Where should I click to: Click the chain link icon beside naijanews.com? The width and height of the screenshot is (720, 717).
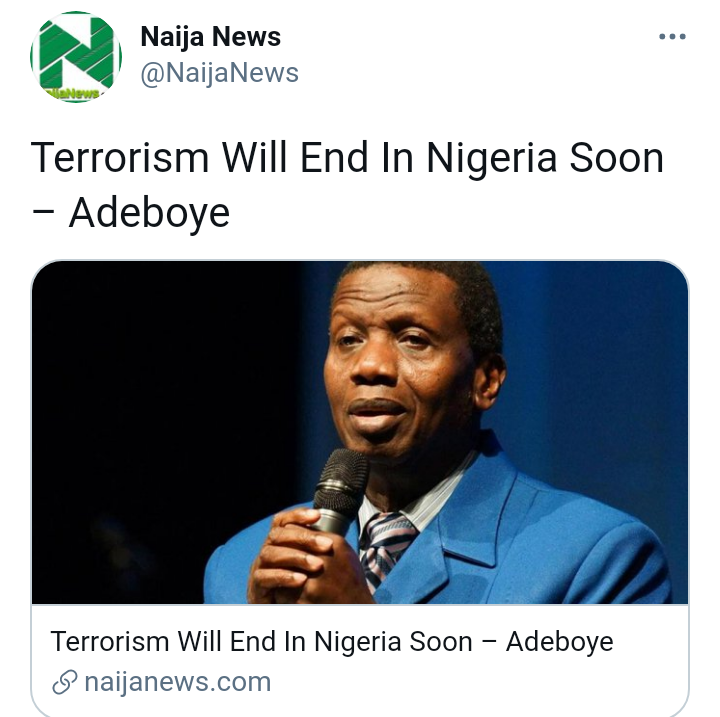coord(64,682)
